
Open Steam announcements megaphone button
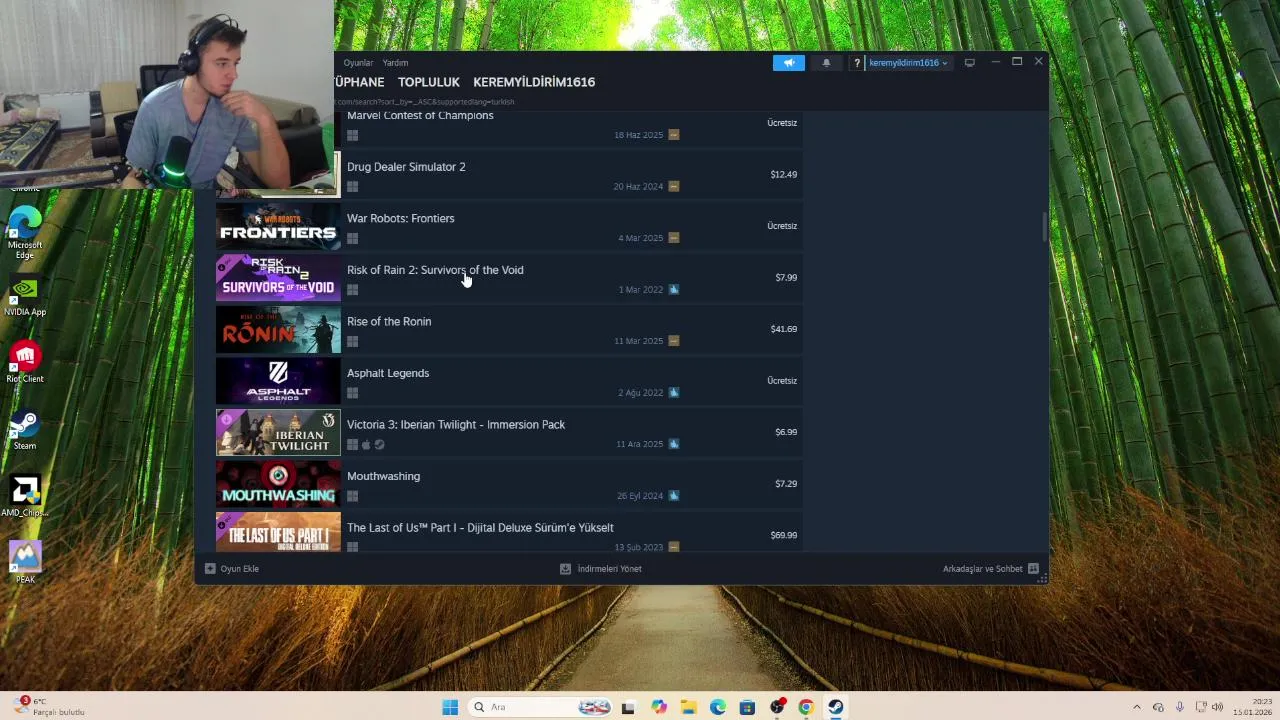[x=788, y=63]
